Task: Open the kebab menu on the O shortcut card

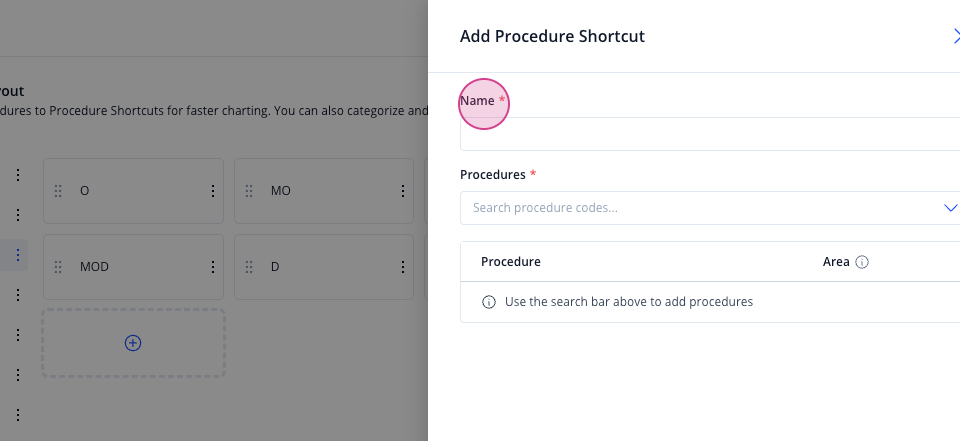Action: 212,191
